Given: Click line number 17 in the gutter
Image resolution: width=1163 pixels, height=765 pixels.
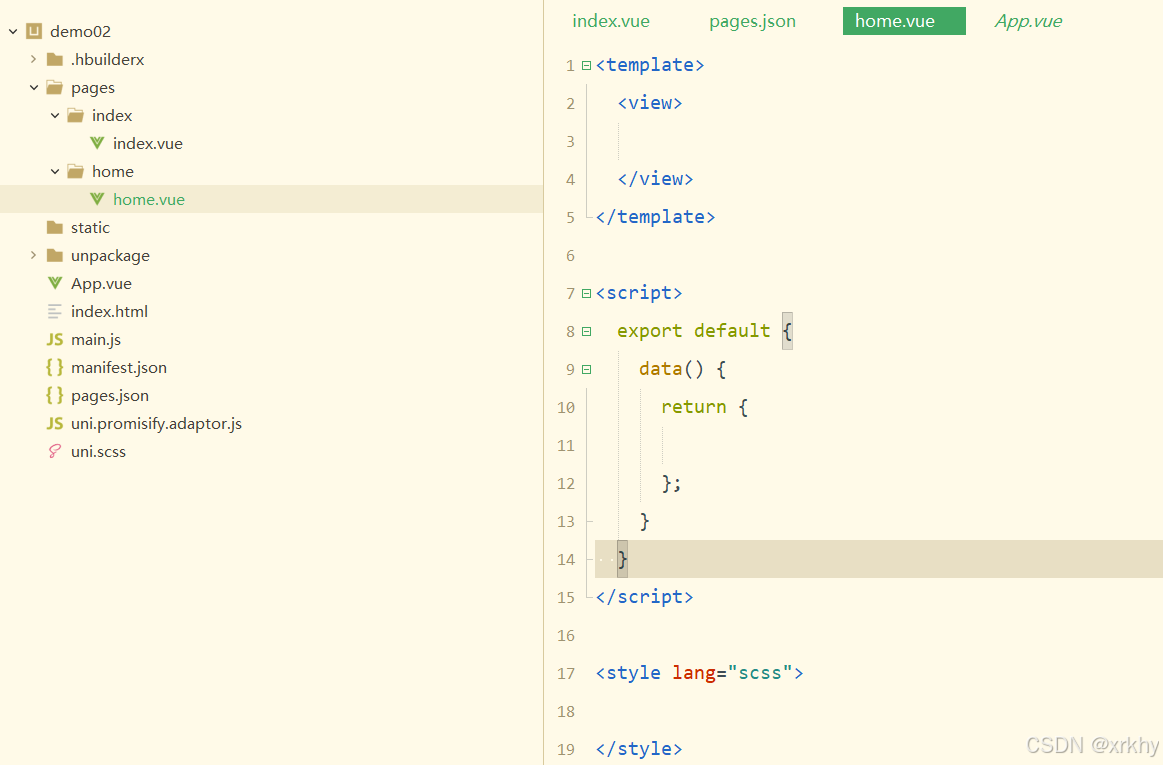Looking at the screenshot, I should coord(566,673).
